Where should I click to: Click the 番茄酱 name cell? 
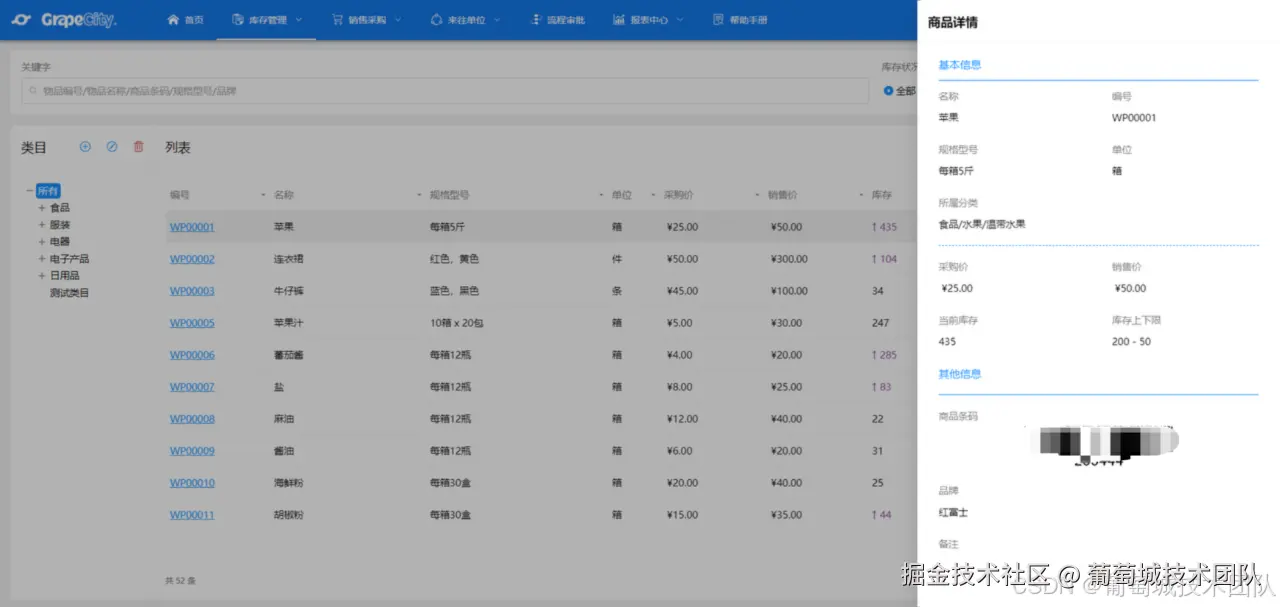[x=288, y=355]
